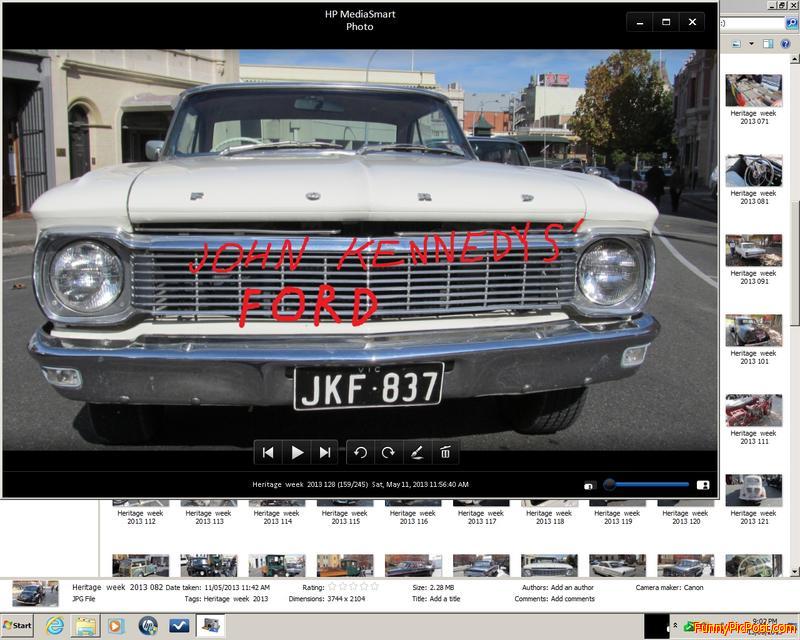Click Add a title in details pane
The height and width of the screenshot is (640, 800).
tap(445, 599)
